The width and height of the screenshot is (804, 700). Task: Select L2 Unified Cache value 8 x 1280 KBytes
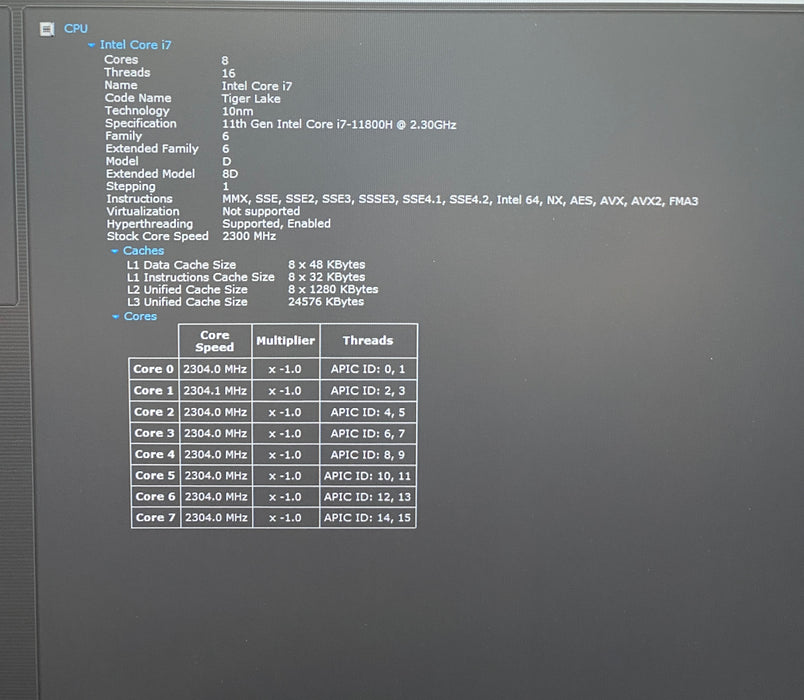(x=333, y=289)
